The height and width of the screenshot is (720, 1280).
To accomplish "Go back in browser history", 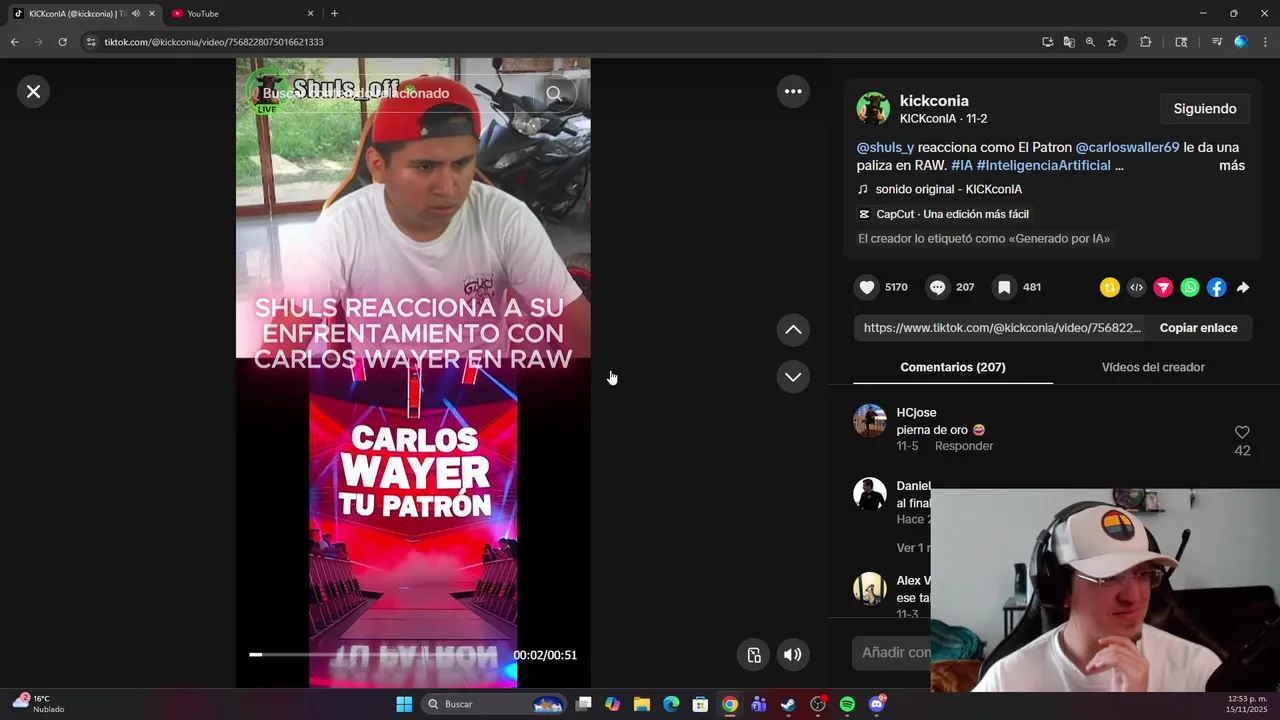I will [14, 42].
